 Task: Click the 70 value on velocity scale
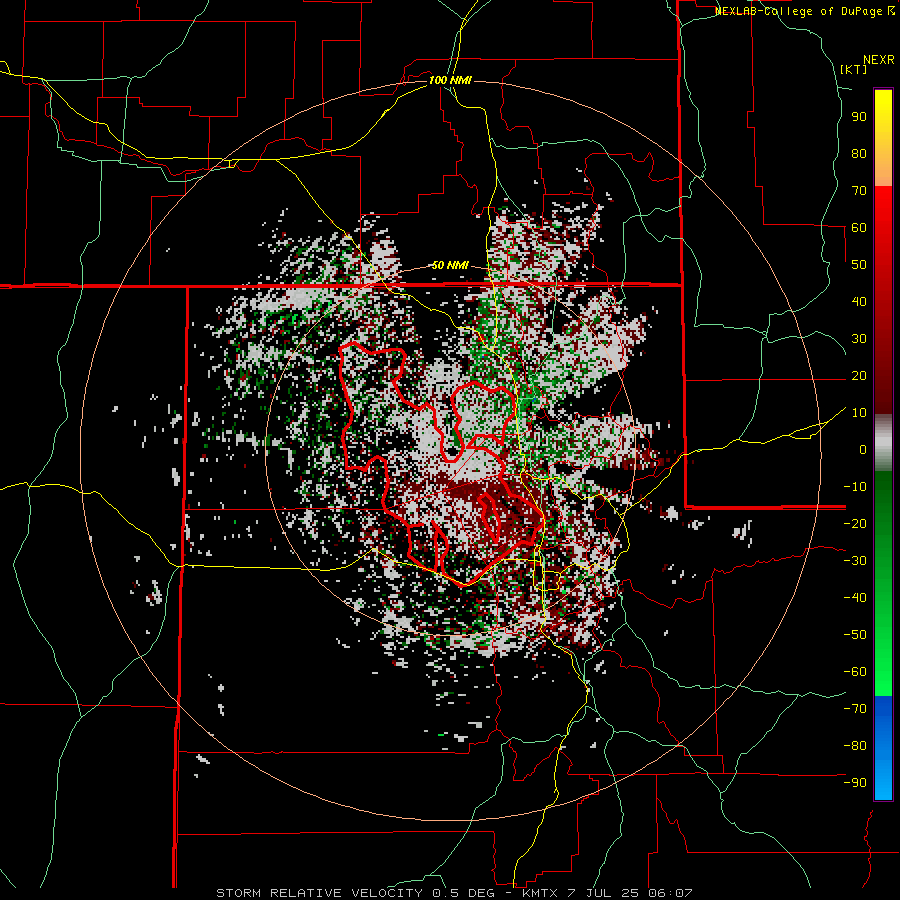[859, 191]
